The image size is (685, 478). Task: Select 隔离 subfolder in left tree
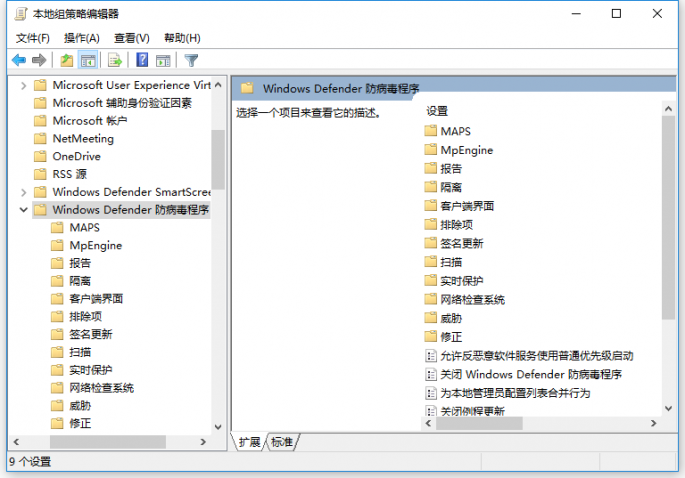(80, 281)
